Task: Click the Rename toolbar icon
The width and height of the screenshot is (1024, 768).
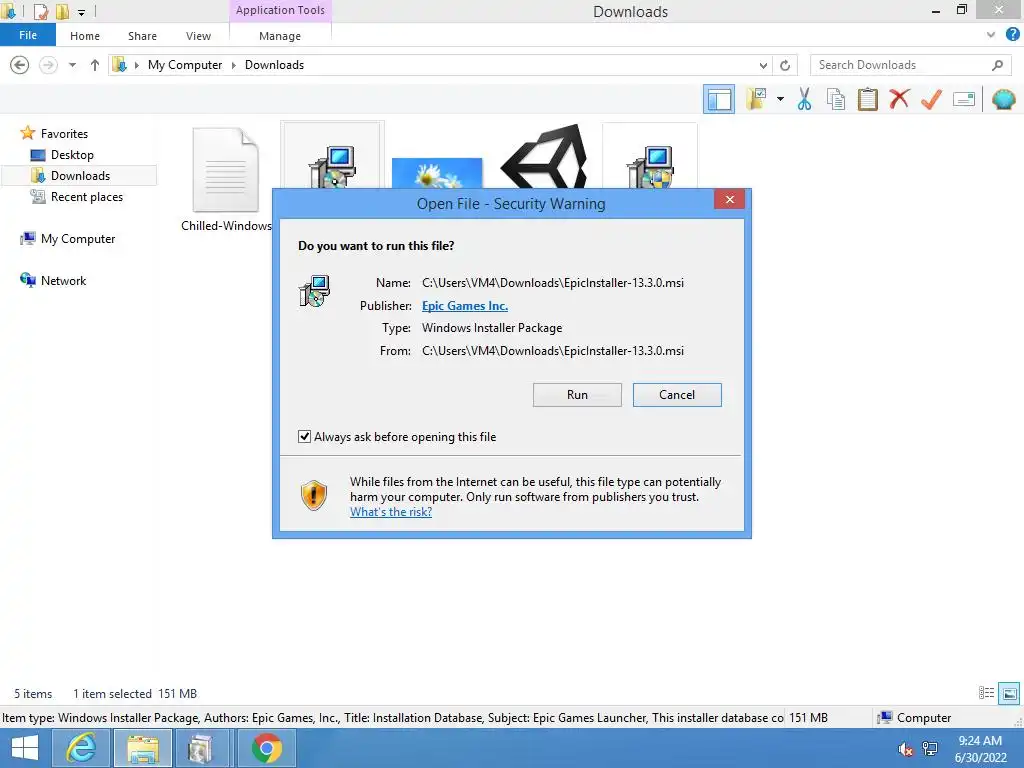Action: [964, 99]
